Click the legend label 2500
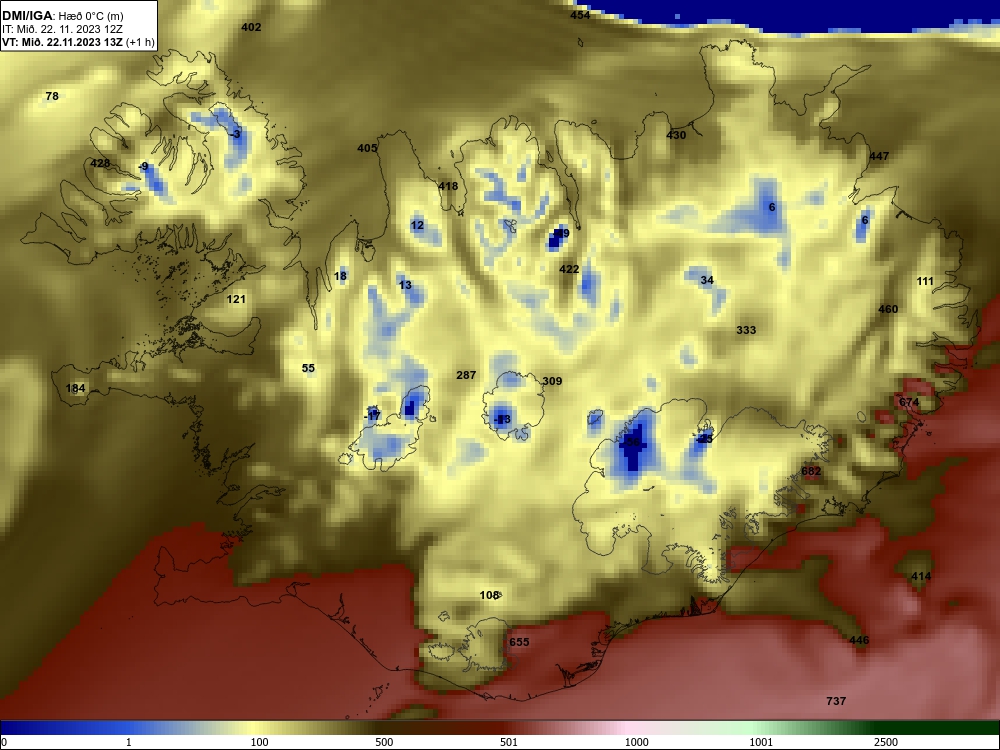1000x750 pixels. point(886,742)
